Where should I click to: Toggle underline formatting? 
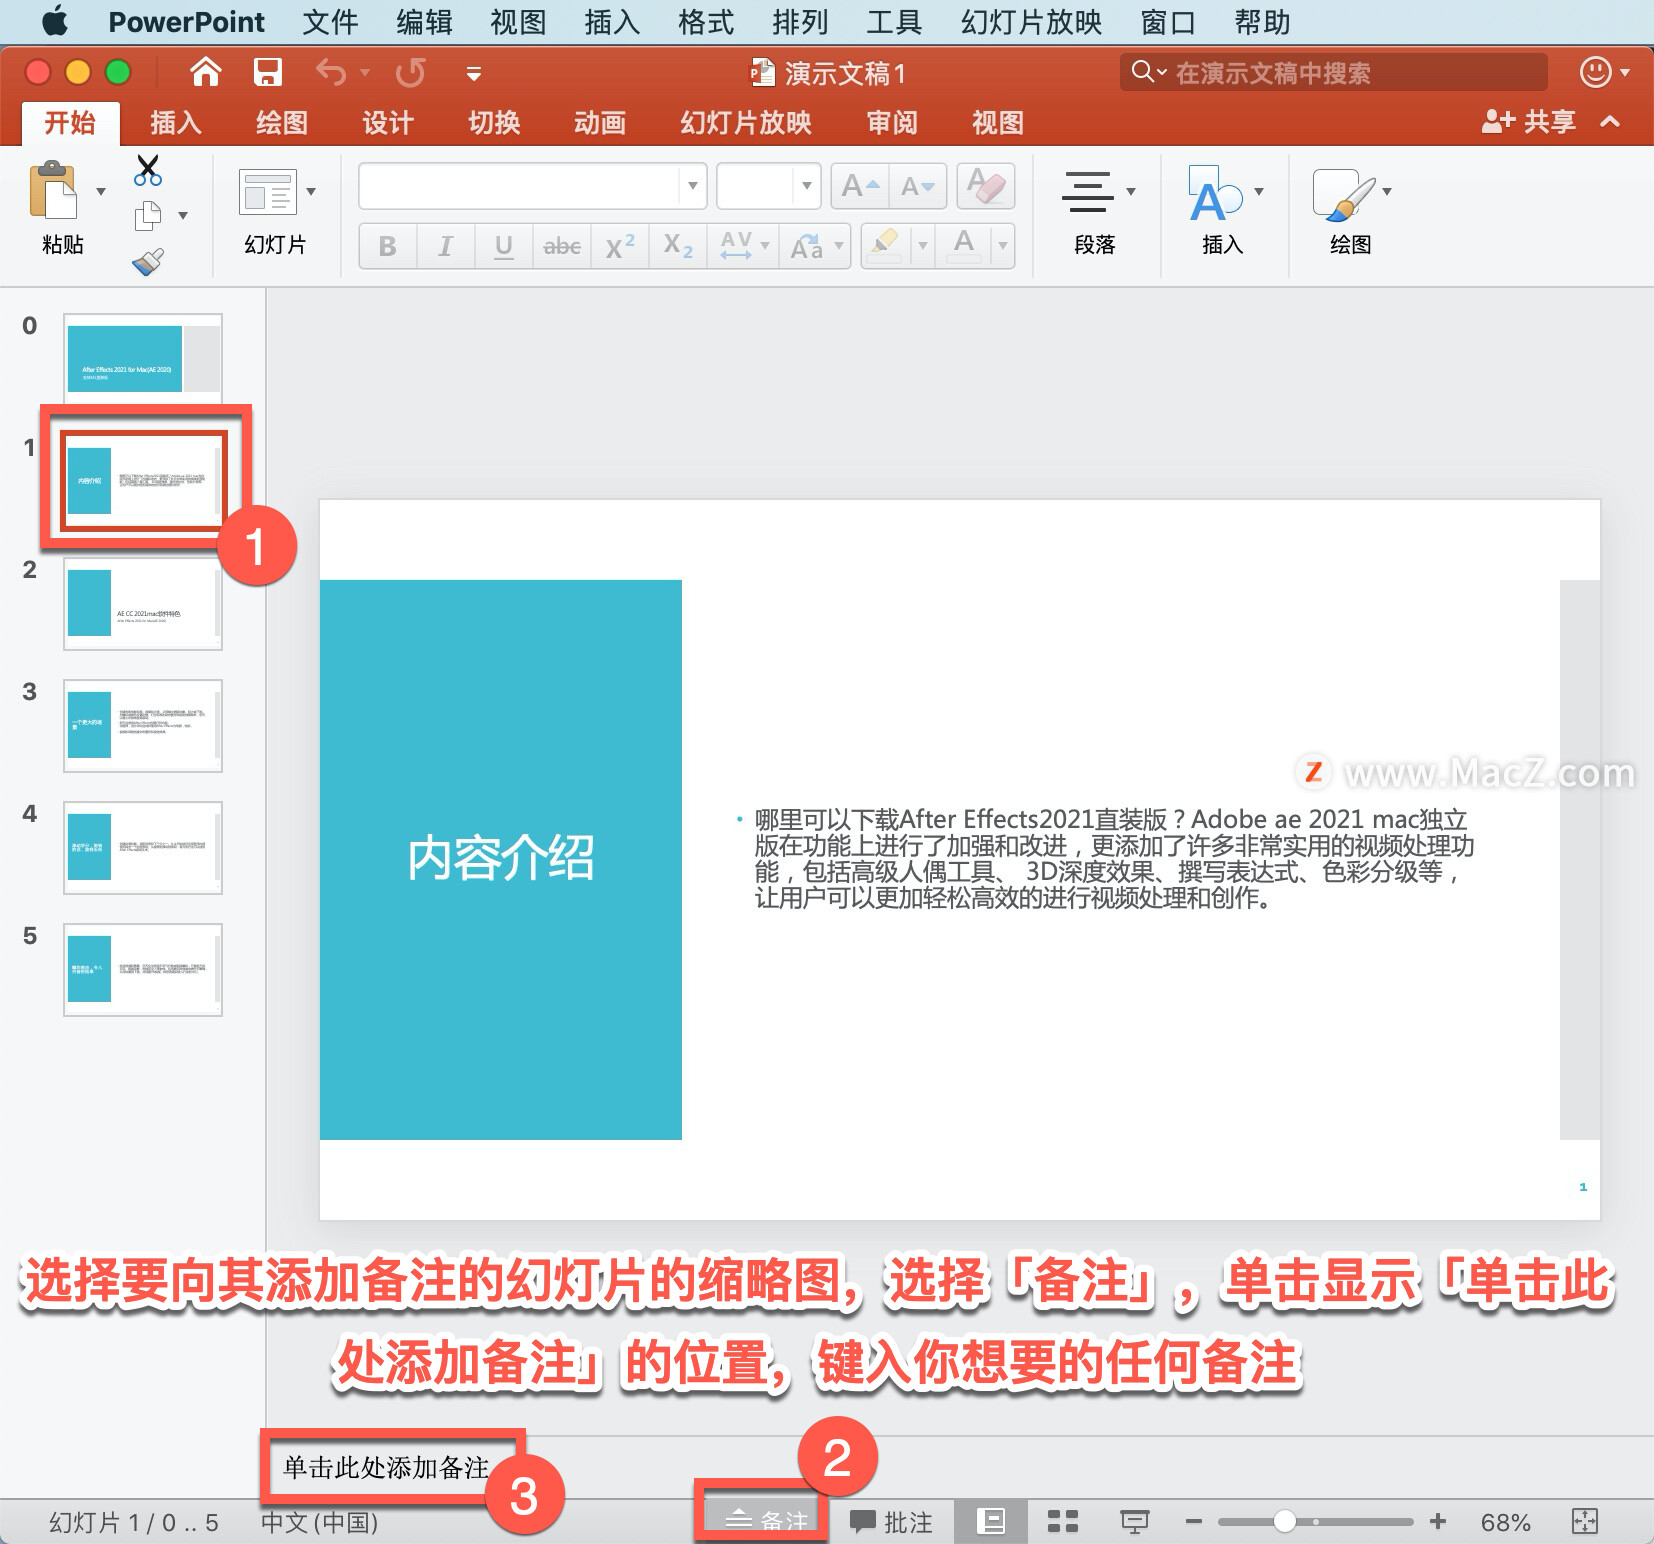504,246
